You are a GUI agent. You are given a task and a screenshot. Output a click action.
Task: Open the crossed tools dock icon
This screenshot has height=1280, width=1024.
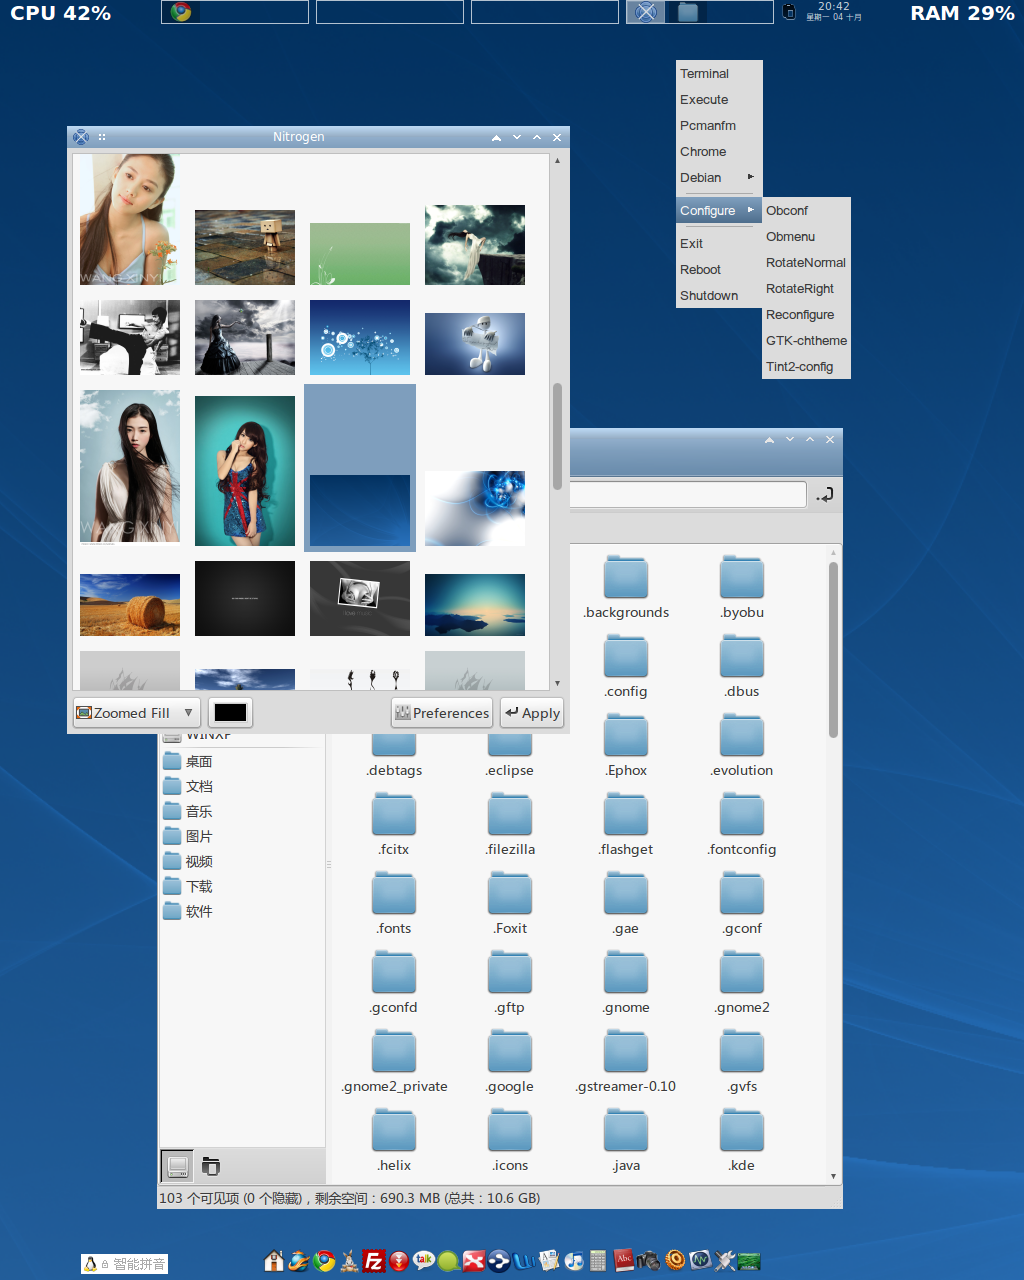pyautogui.click(x=725, y=1261)
